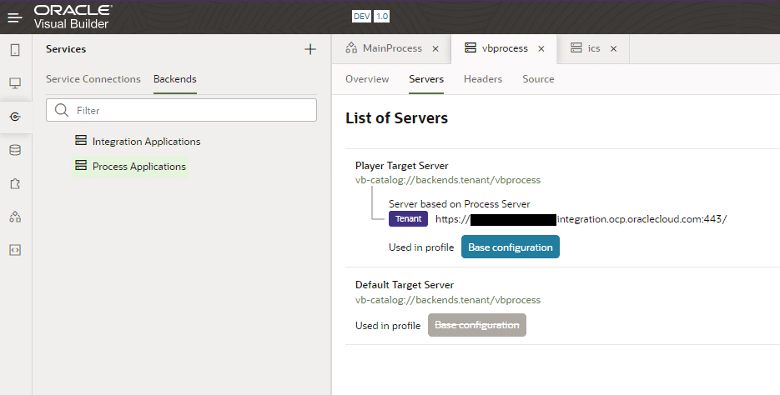Viewport: 780px width, 395px height.
Task: Click Process Applications backend icon
Action: pos(81,165)
